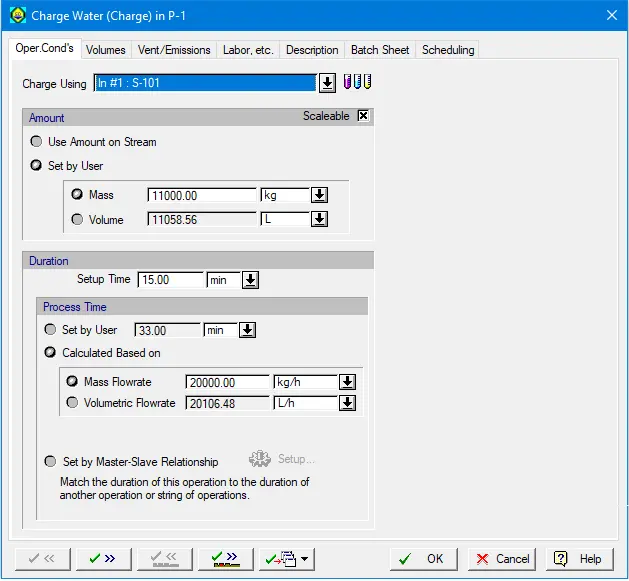Open the Charge Using stream dropdown
Screen dimensions: 629x581
coord(327,83)
